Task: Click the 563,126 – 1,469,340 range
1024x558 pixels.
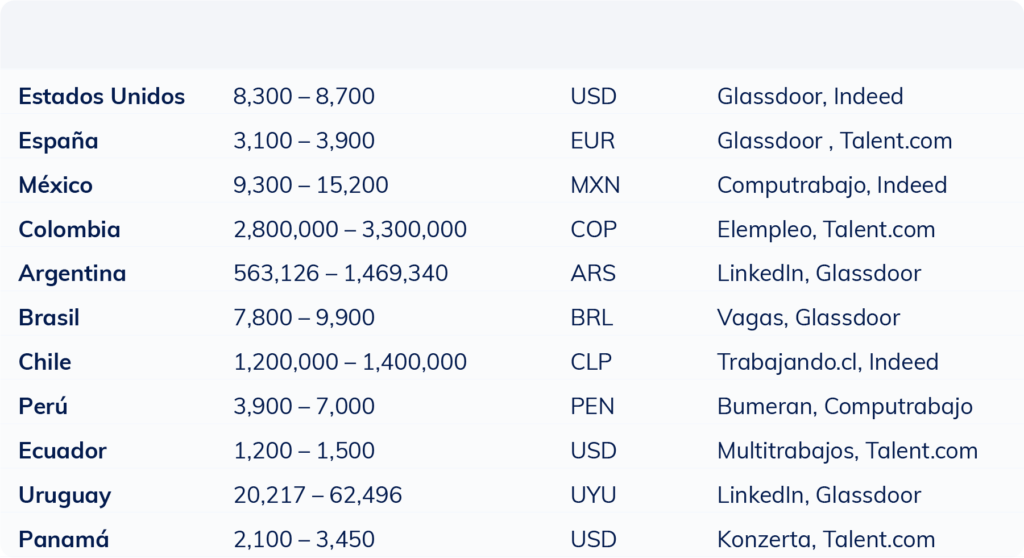Action: click(340, 274)
